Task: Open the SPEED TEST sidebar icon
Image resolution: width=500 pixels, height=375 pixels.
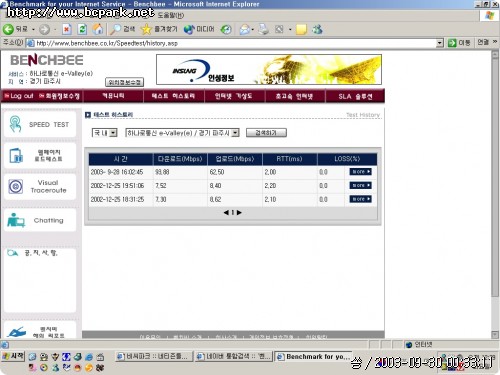Action: click(x=15, y=124)
